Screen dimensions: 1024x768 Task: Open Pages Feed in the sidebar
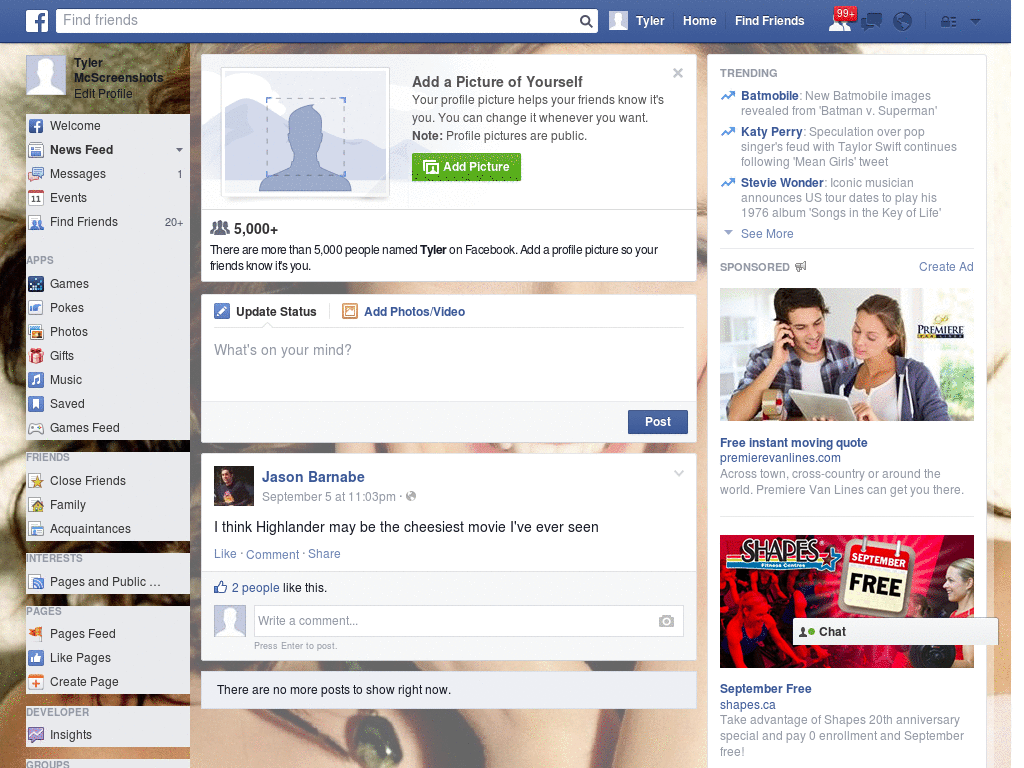108,633
